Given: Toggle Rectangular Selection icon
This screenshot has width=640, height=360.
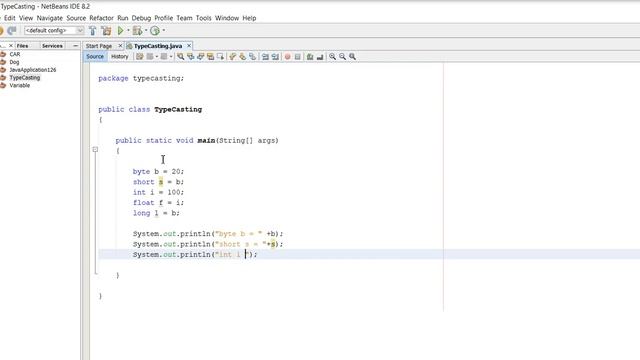Looking at the screenshot, I should pyautogui.click(x=220, y=57).
